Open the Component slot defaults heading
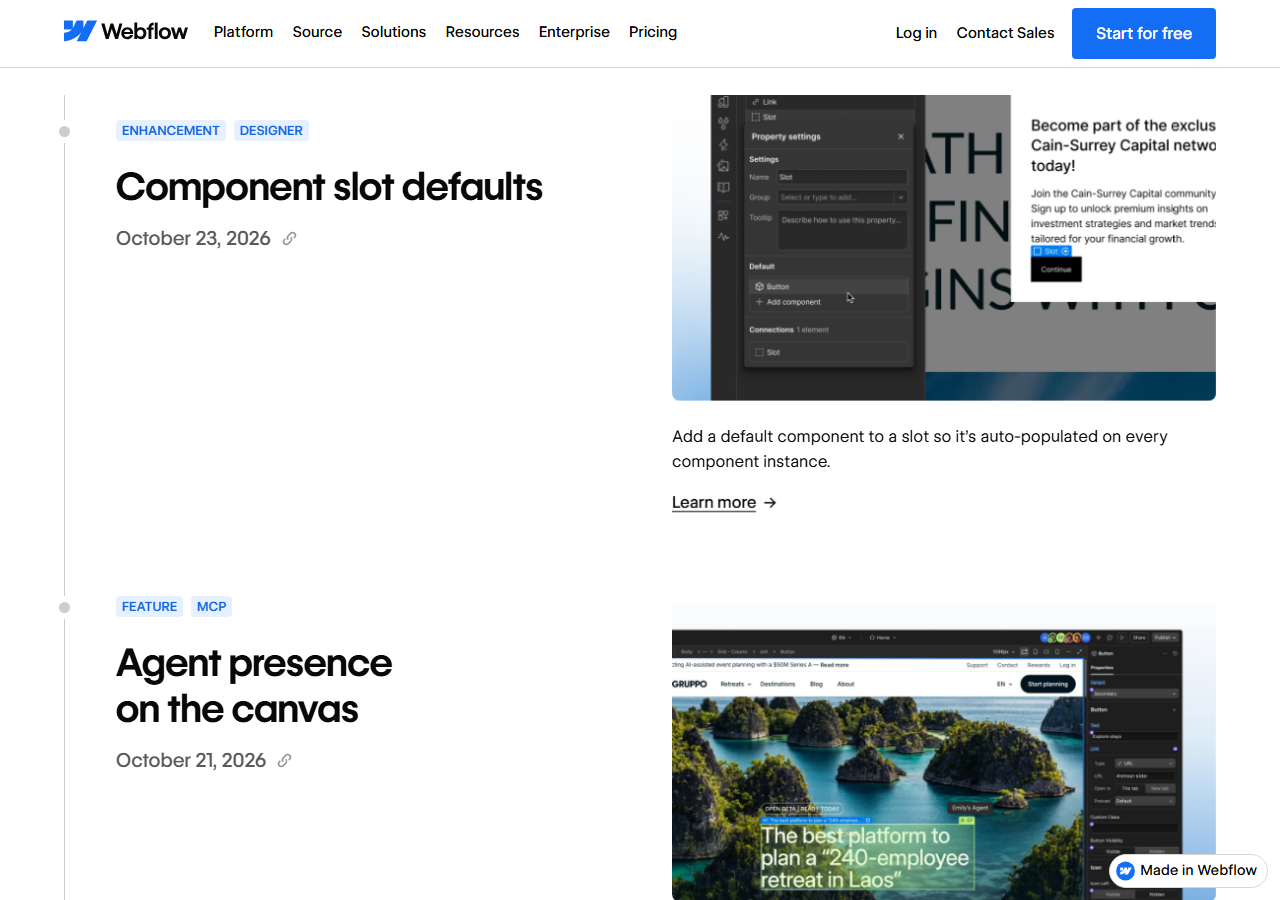 point(329,187)
